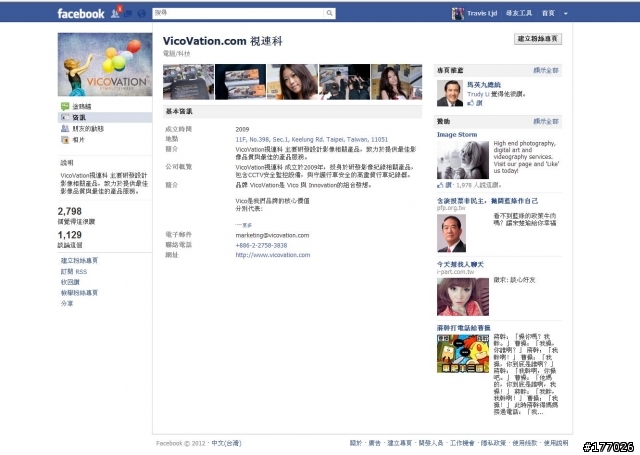The width and height of the screenshot is (640, 455).
Task: Click the Image Storm ad image
Action: pos(463,160)
